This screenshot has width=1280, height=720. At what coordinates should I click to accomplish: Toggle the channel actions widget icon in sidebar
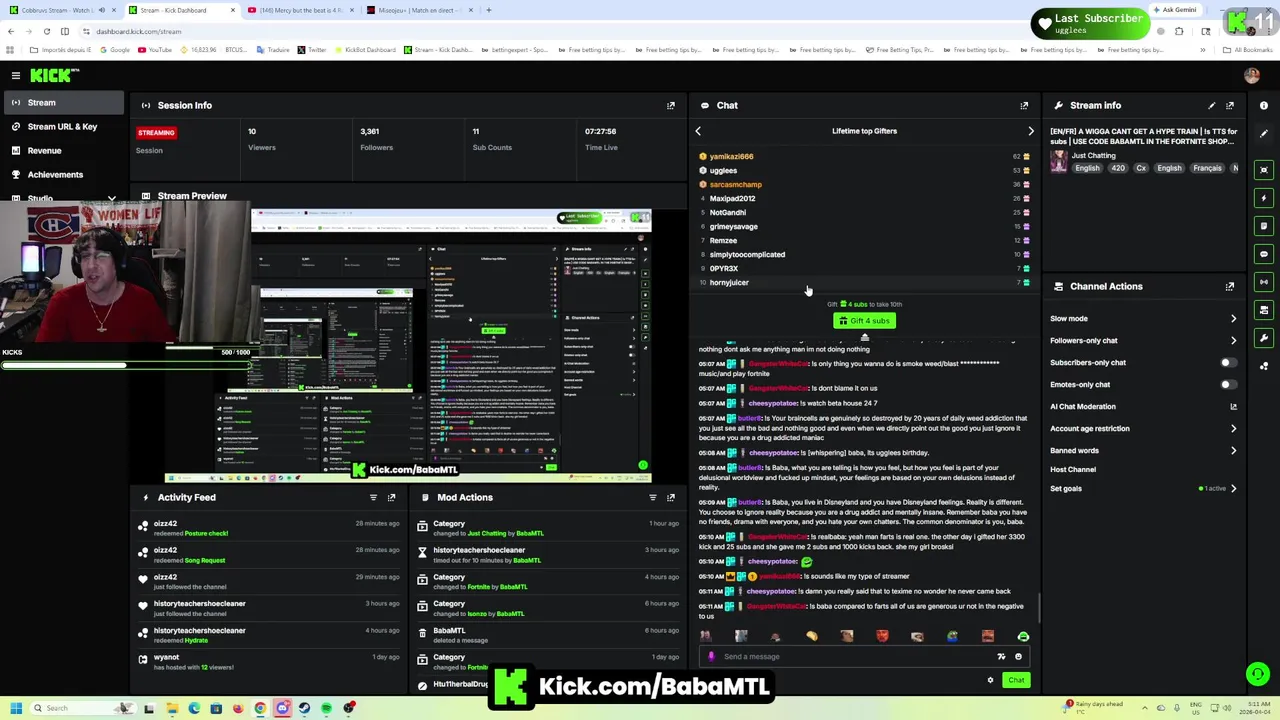1264,310
